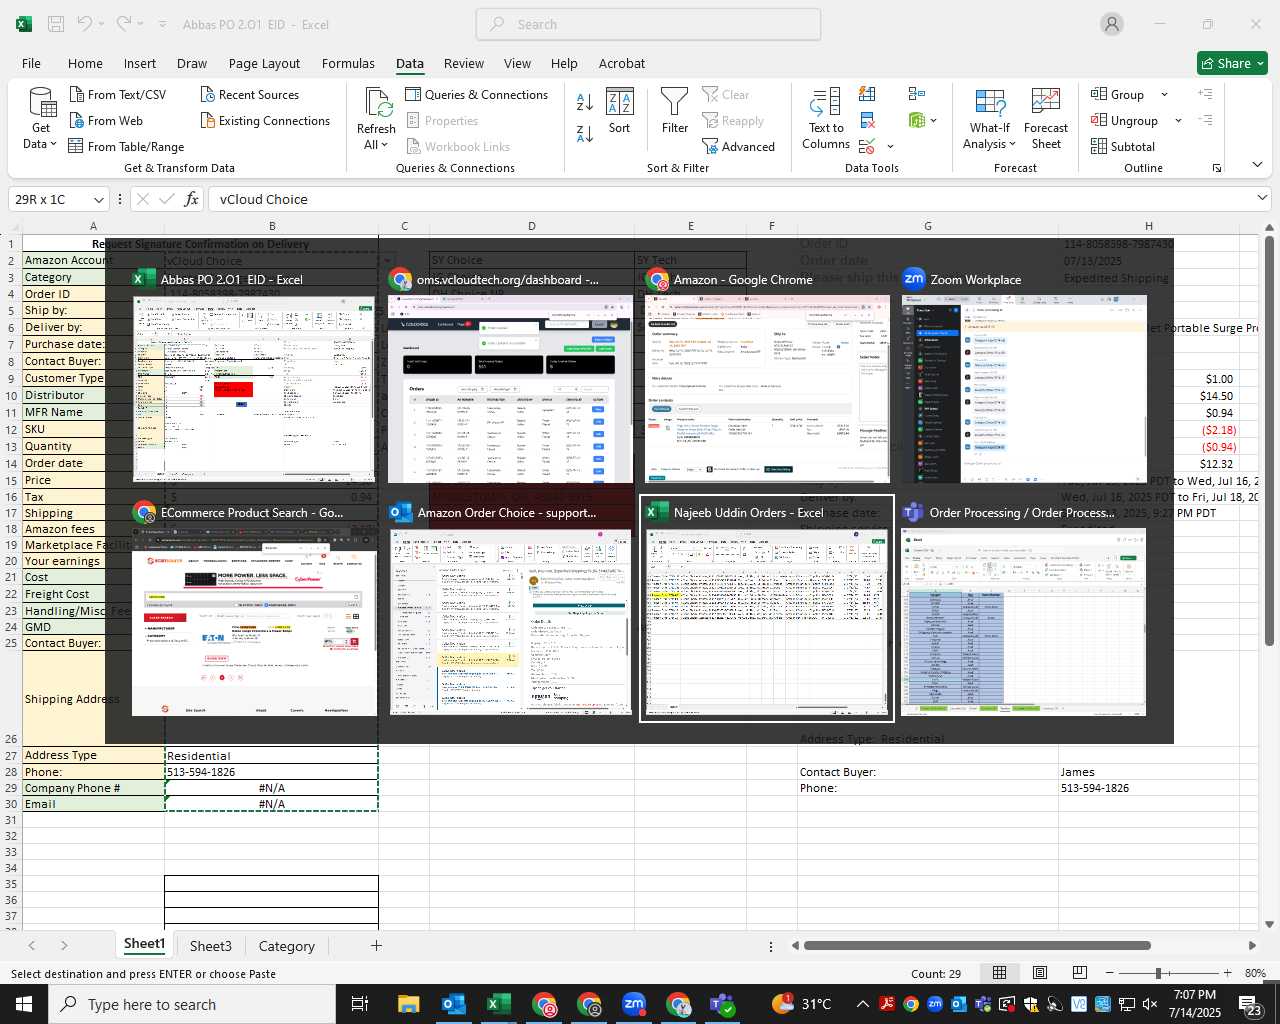Add a new sheet with plus button
The image size is (1280, 1024).
[376, 945]
